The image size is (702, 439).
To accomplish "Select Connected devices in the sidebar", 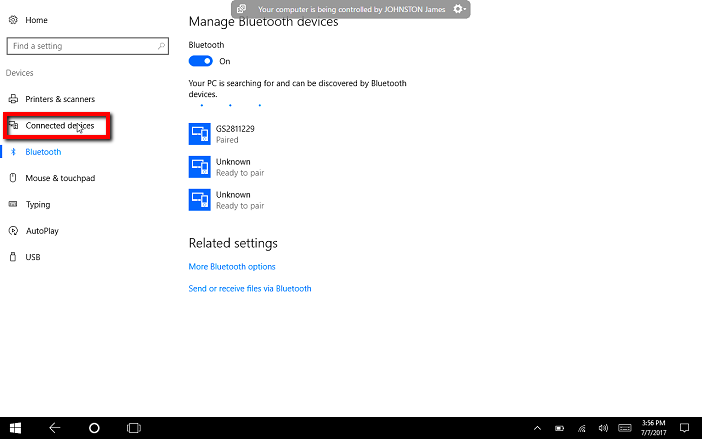I will coord(59,126).
